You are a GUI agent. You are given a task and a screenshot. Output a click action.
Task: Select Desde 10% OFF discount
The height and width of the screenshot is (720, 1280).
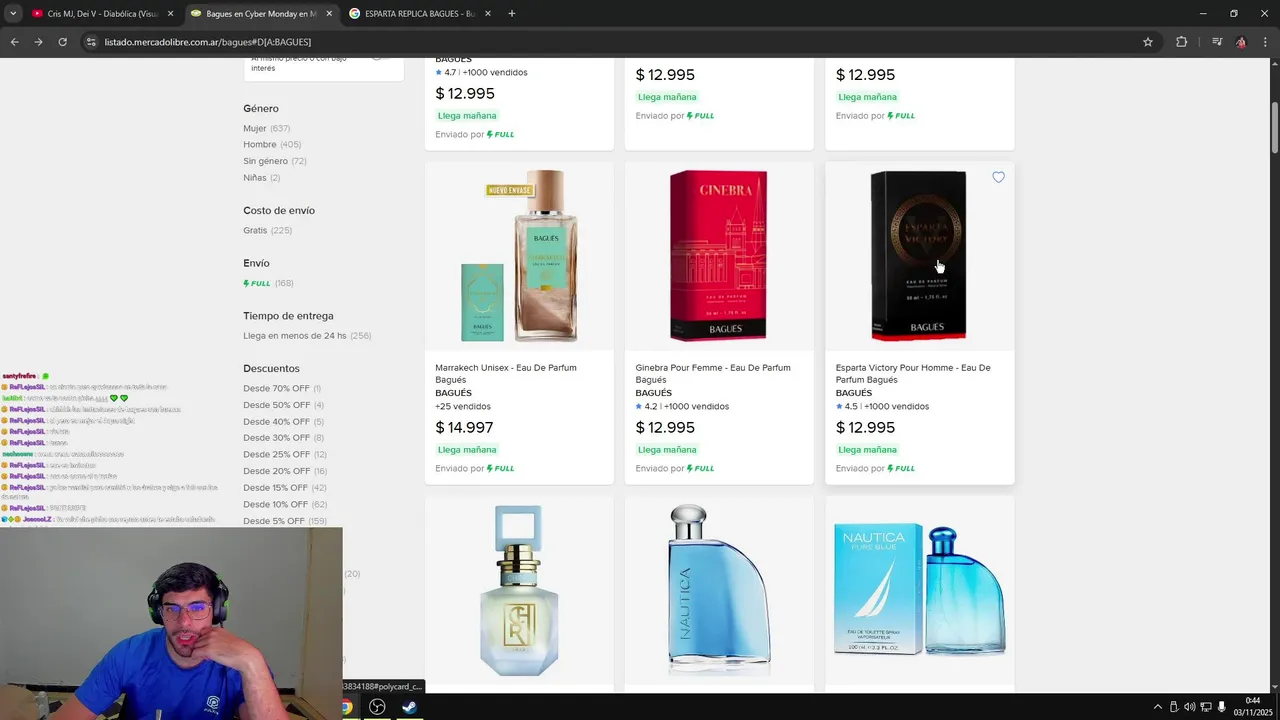click(x=285, y=504)
